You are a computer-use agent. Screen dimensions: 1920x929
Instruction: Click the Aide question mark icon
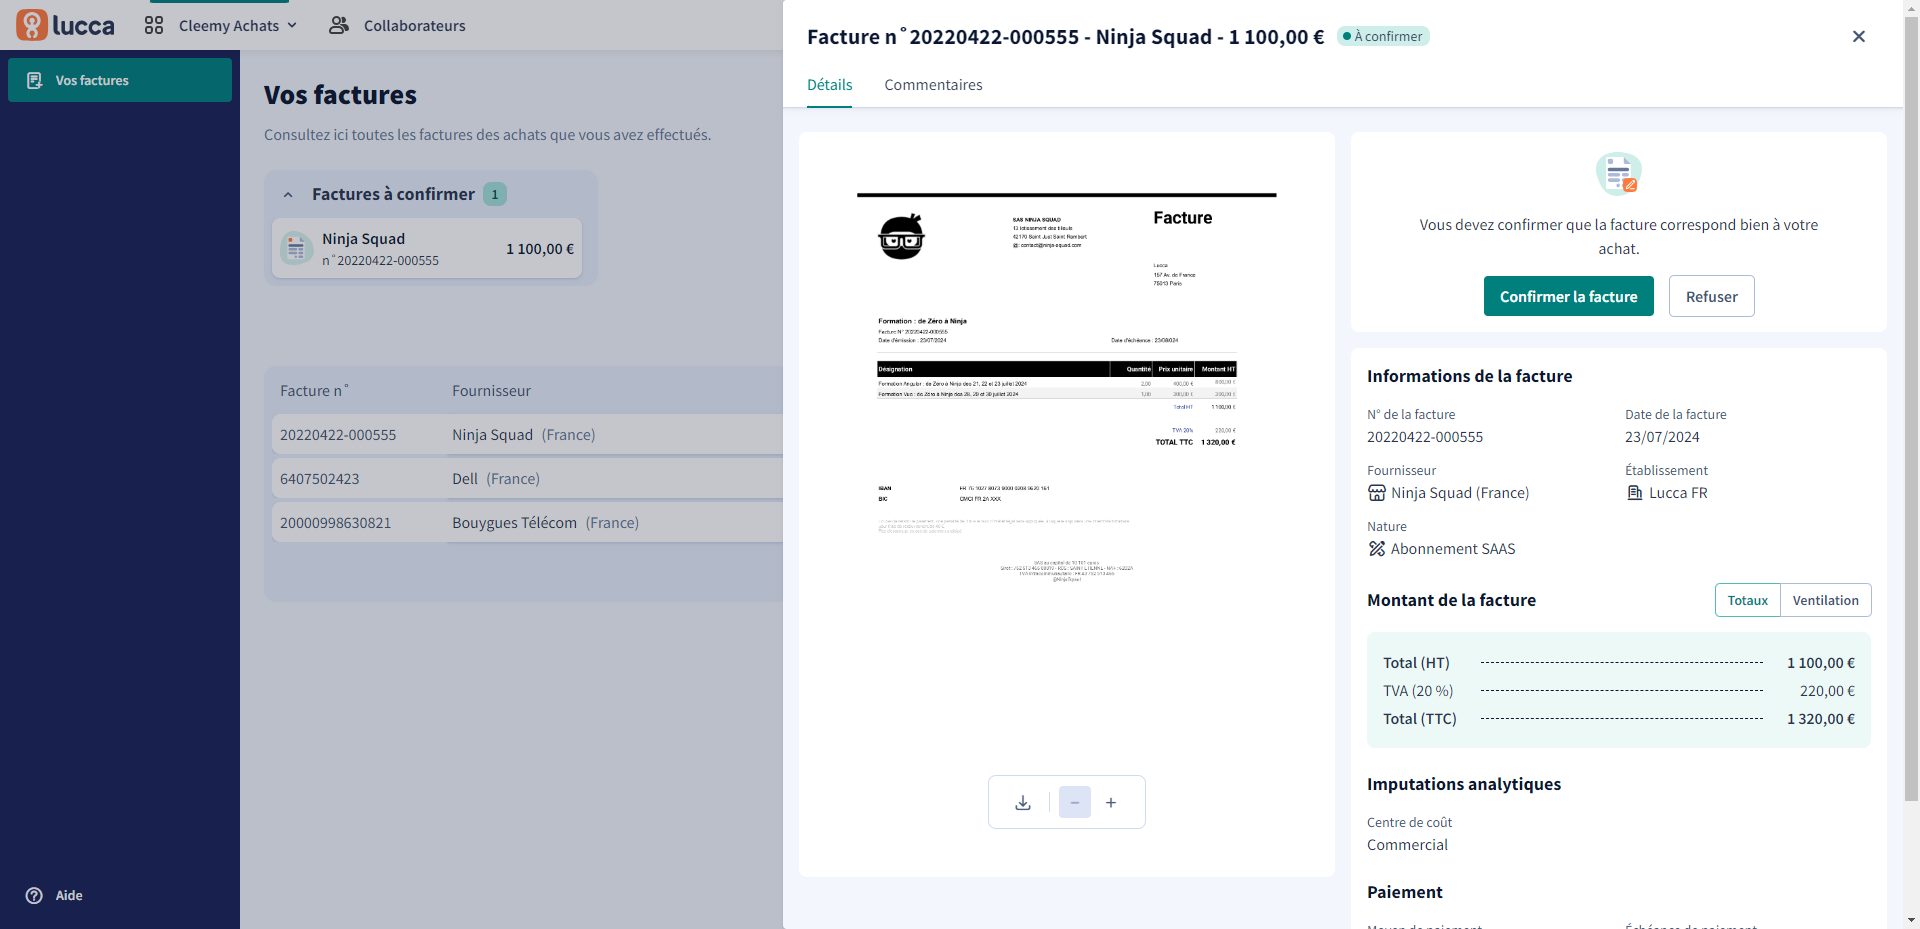tap(34, 895)
